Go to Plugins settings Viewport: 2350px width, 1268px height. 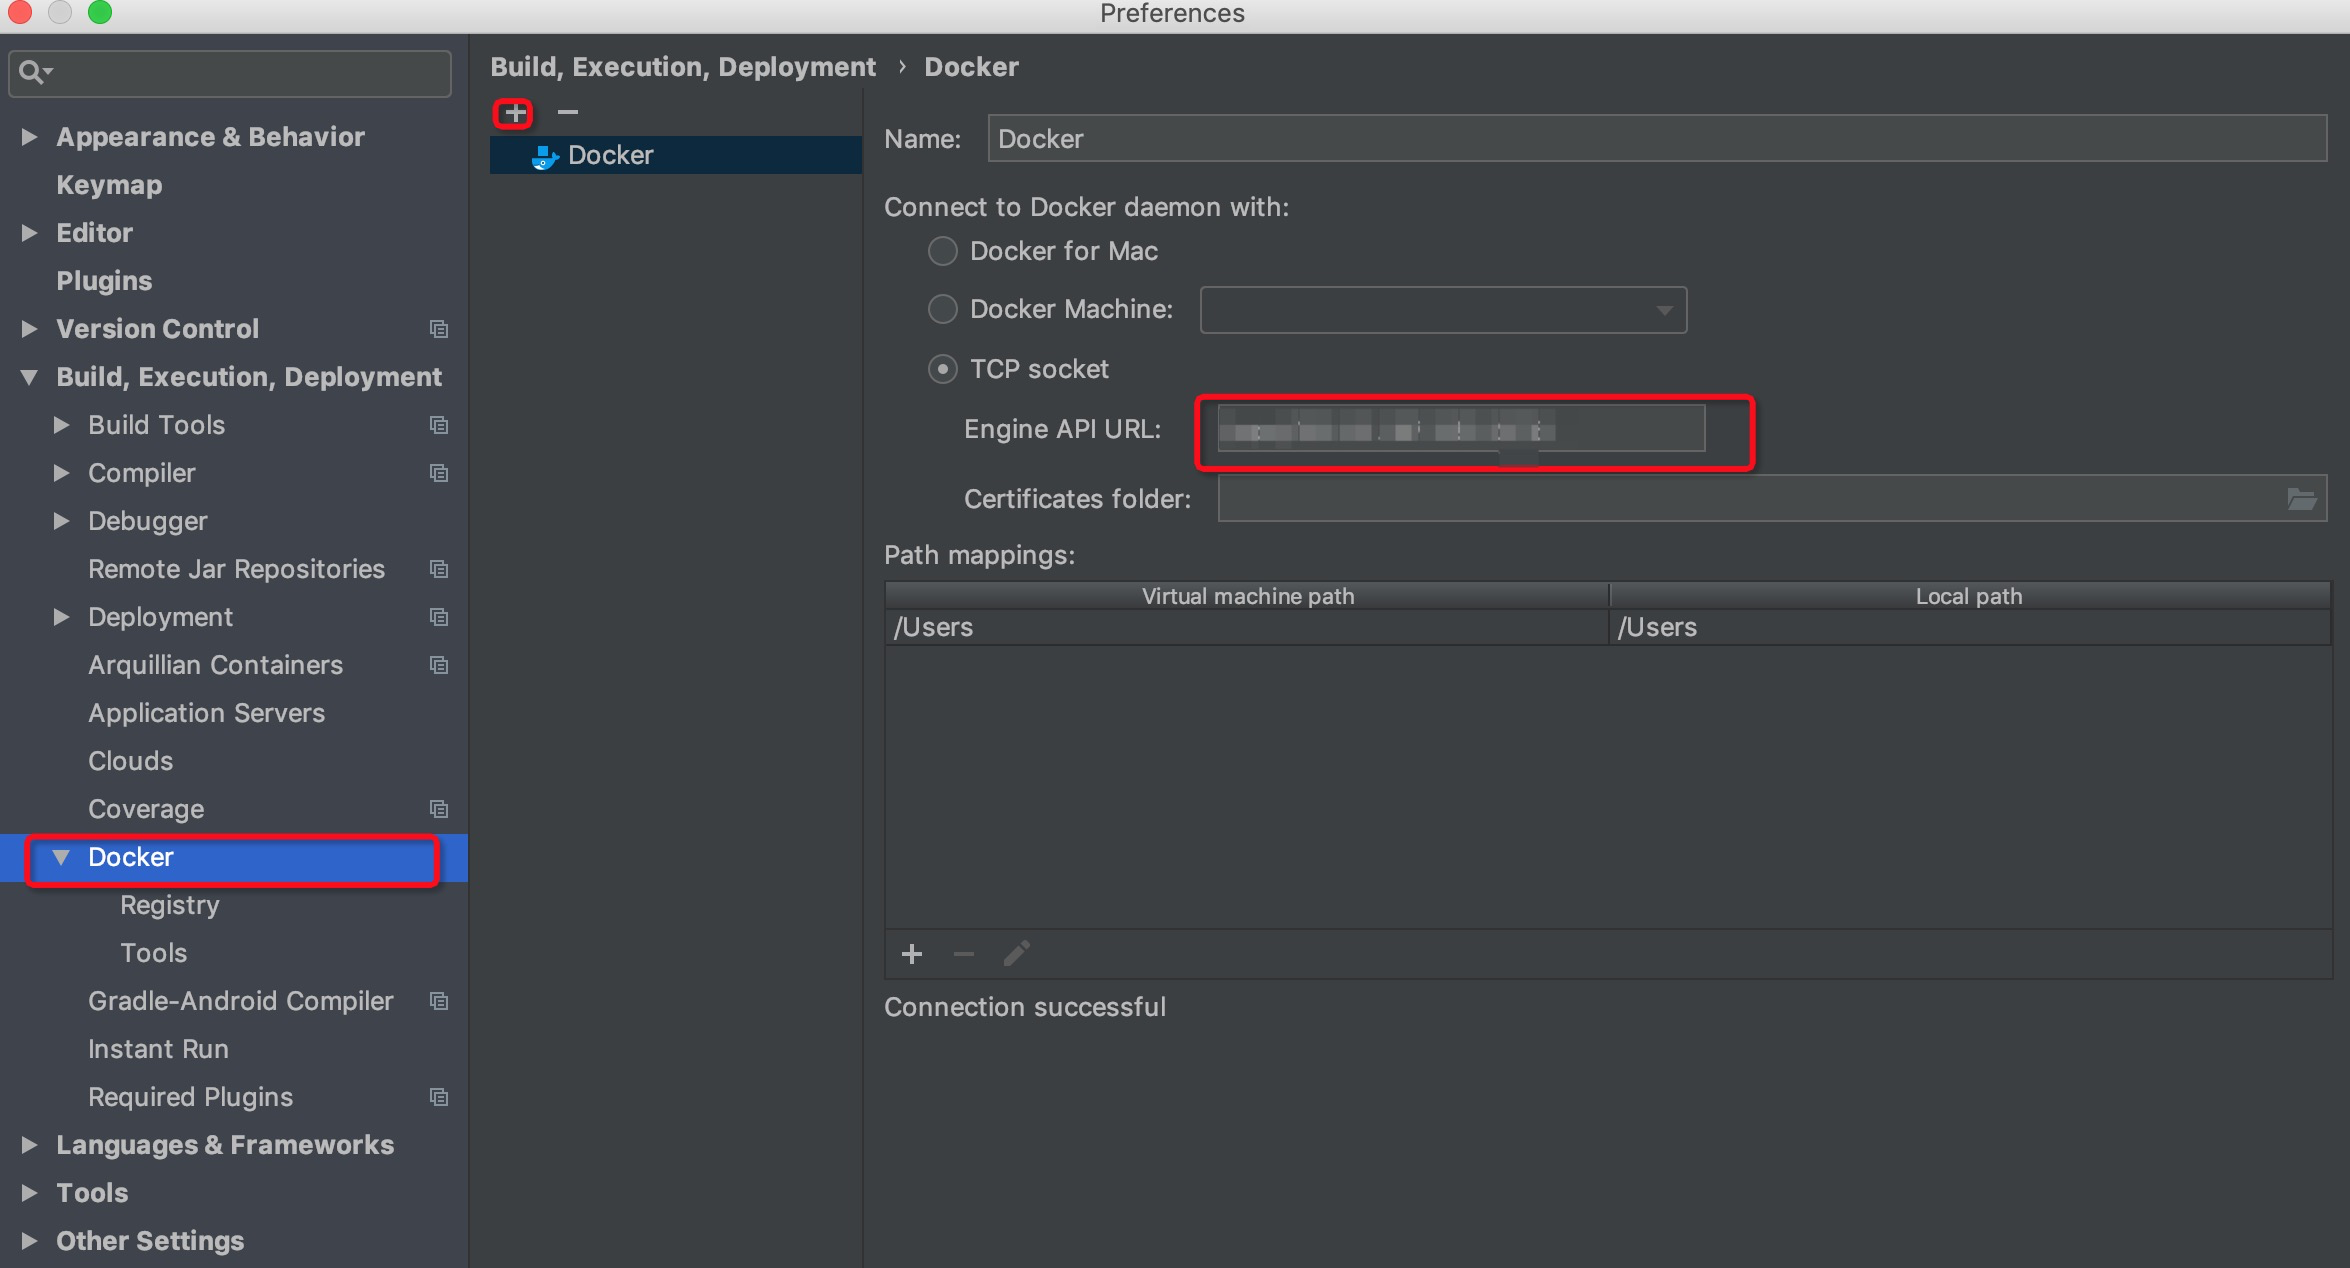(104, 281)
